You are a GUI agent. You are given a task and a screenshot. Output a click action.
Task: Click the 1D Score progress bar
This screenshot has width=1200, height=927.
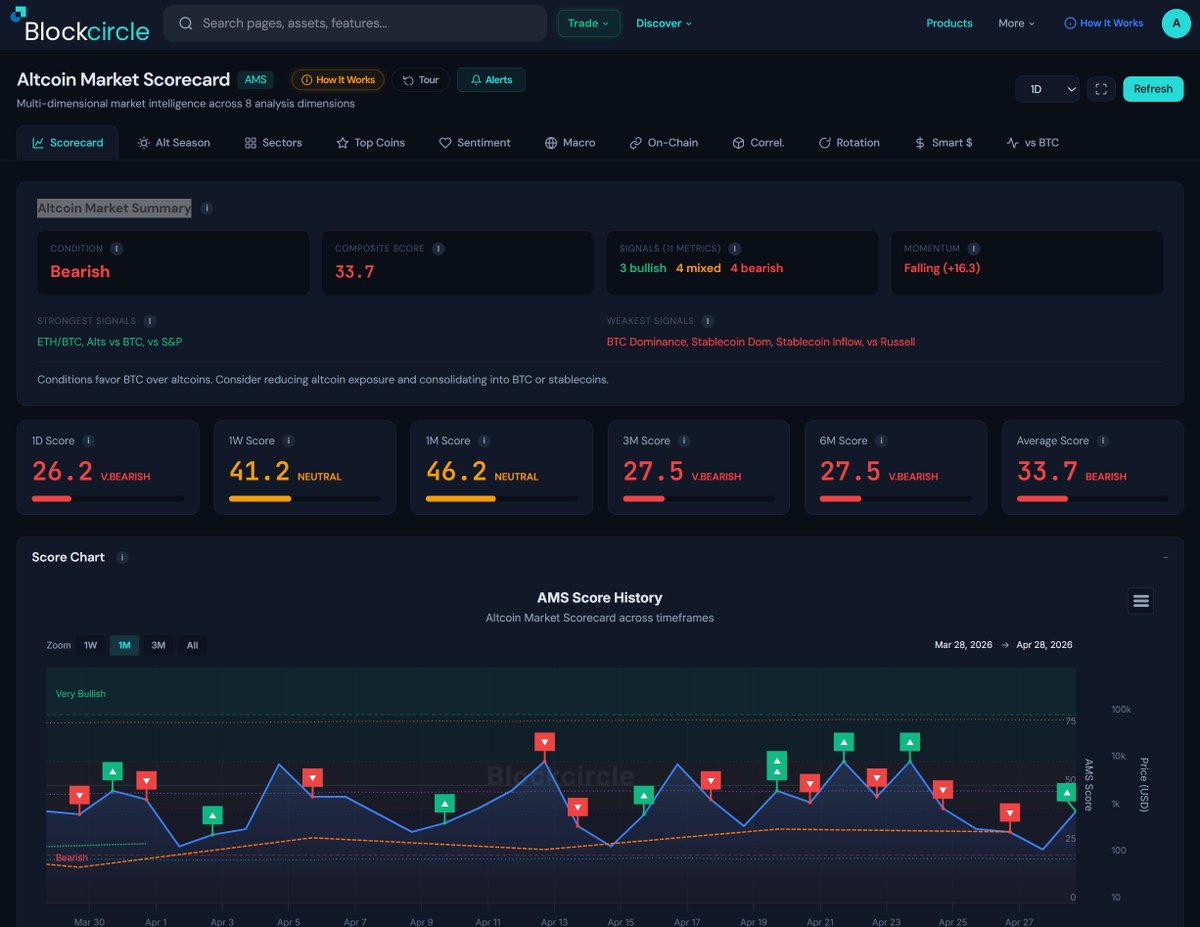click(x=107, y=498)
